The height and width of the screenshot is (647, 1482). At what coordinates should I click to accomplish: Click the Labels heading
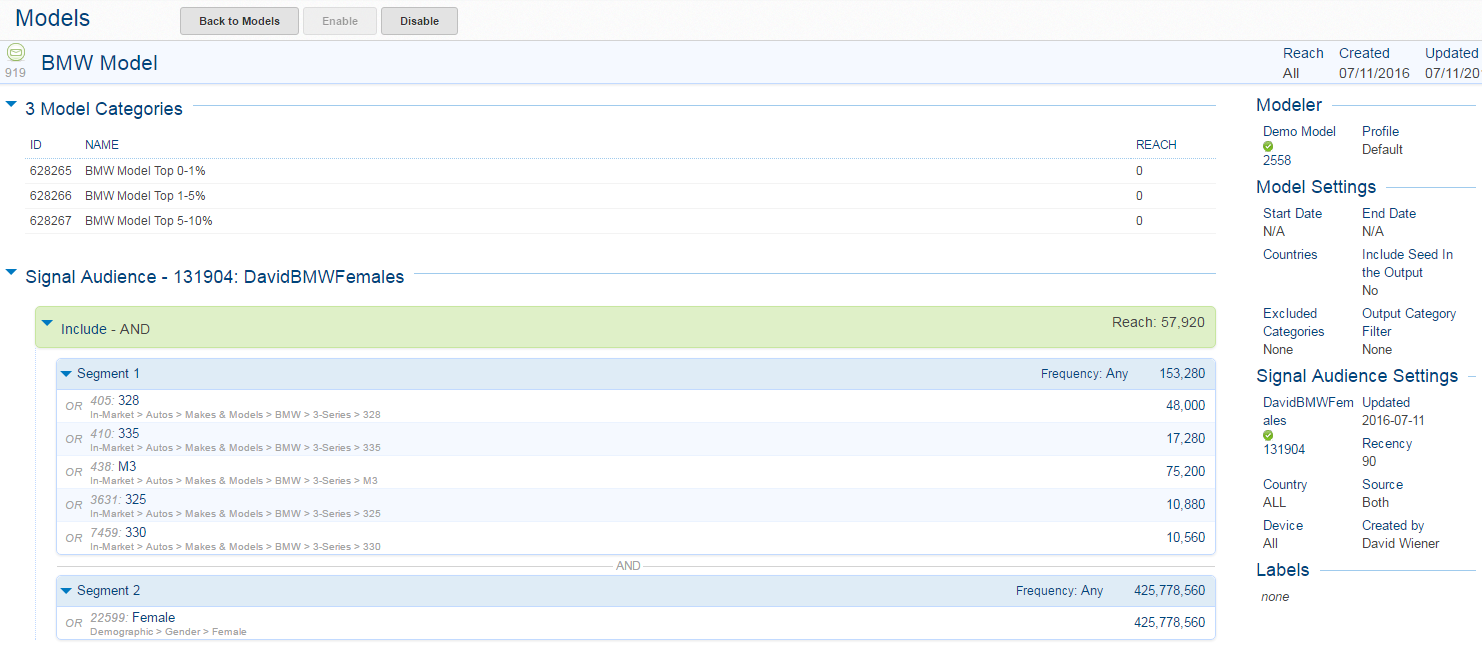(1282, 570)
